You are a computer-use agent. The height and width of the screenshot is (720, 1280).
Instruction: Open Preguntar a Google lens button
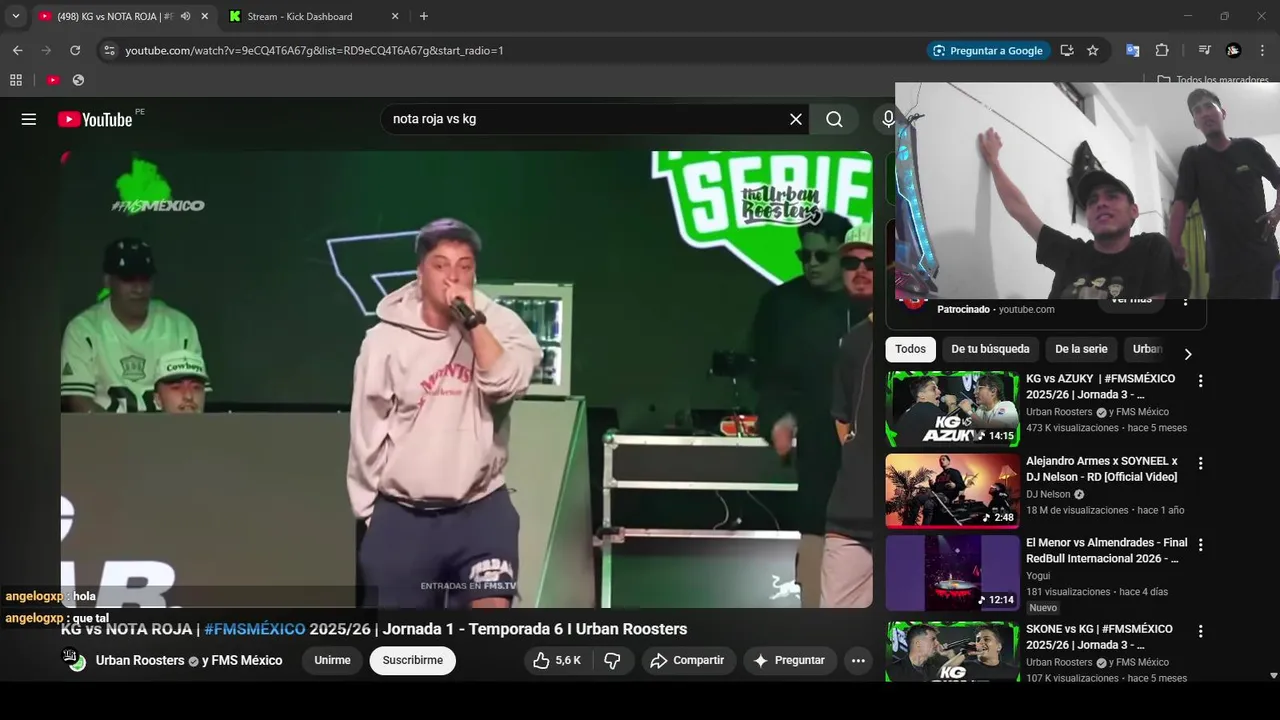point(988,50)
